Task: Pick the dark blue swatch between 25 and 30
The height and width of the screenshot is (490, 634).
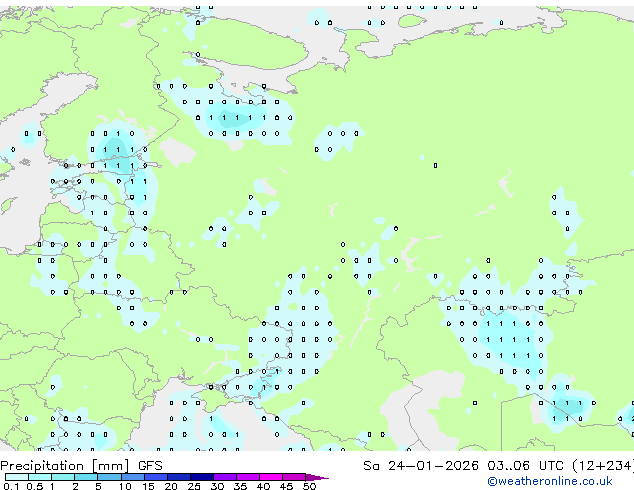Action: [202, 477]
